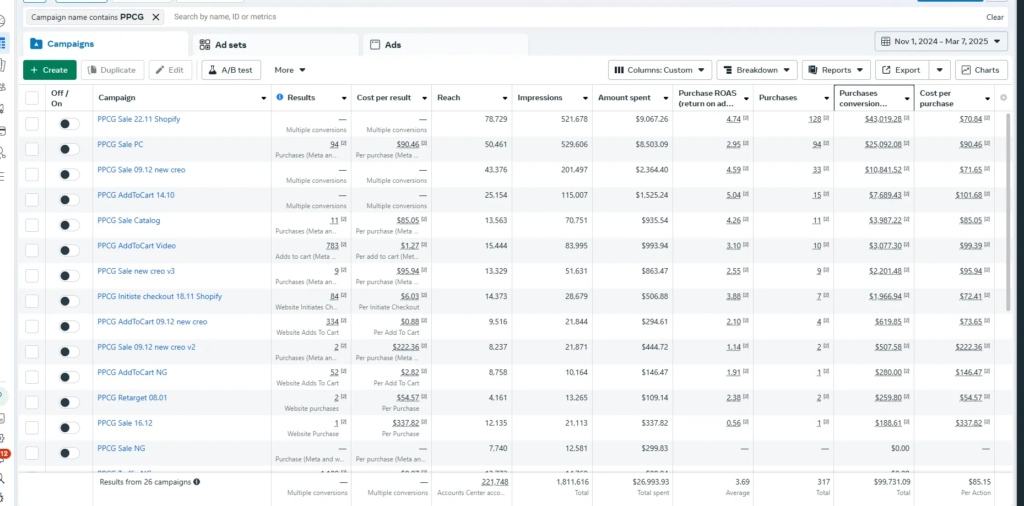Open the PPCG AddToCart 09.12 new creo link

[x=152, y=321]
